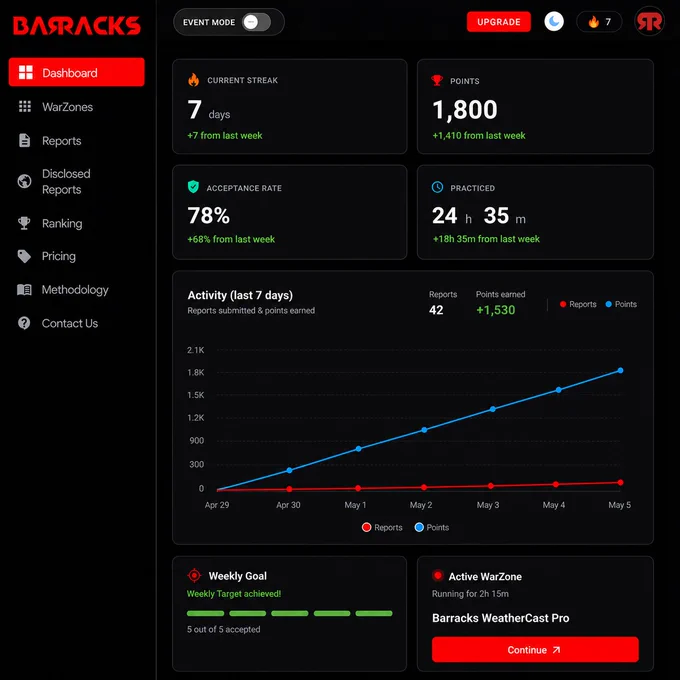Click the red Upgrade button
This screenshot has width=680, height=680.
(498, 22)
